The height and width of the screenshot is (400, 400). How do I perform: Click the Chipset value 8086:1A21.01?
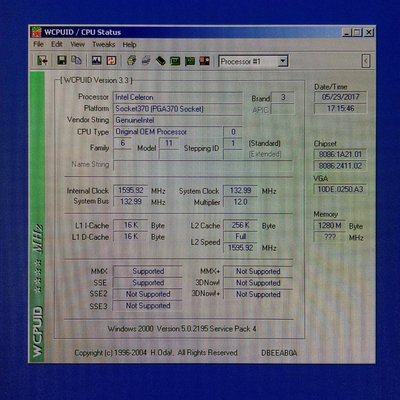click(x=340, y=154)
